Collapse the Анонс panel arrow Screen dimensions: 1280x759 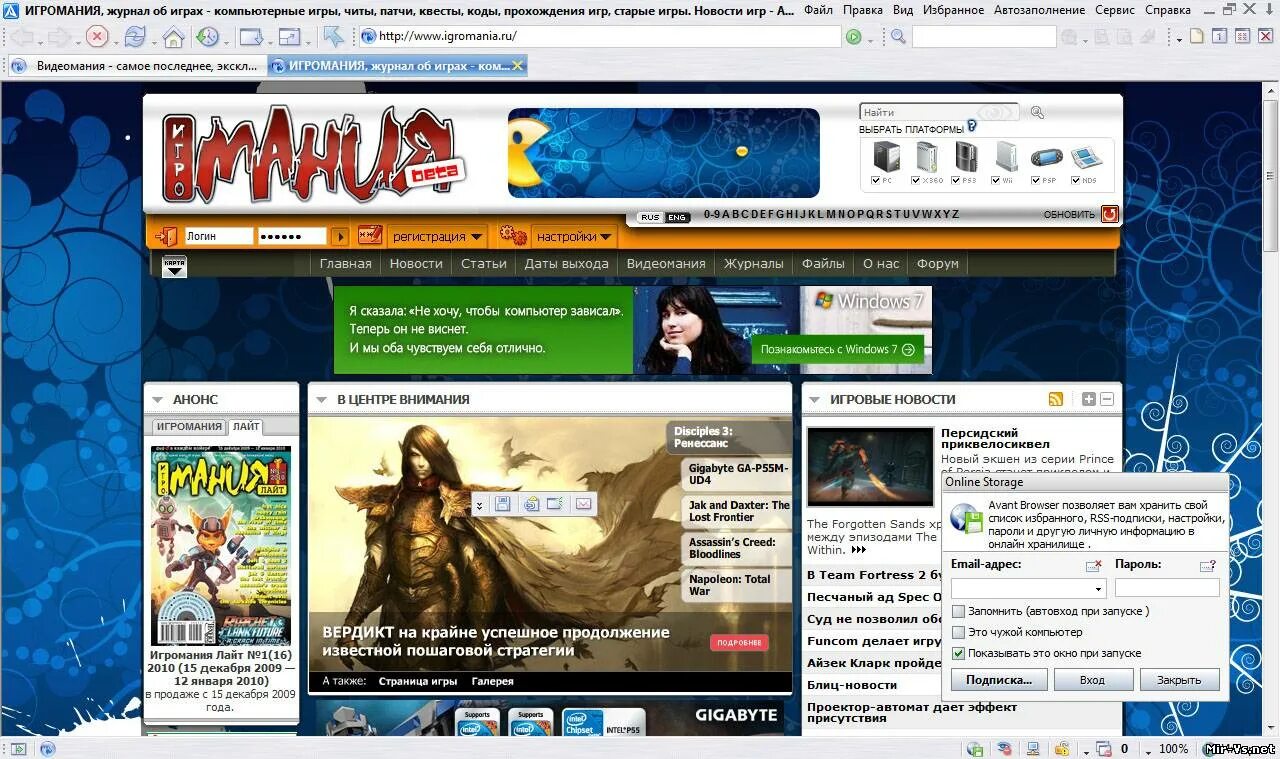pyautogui.click(x=158, y=400)
